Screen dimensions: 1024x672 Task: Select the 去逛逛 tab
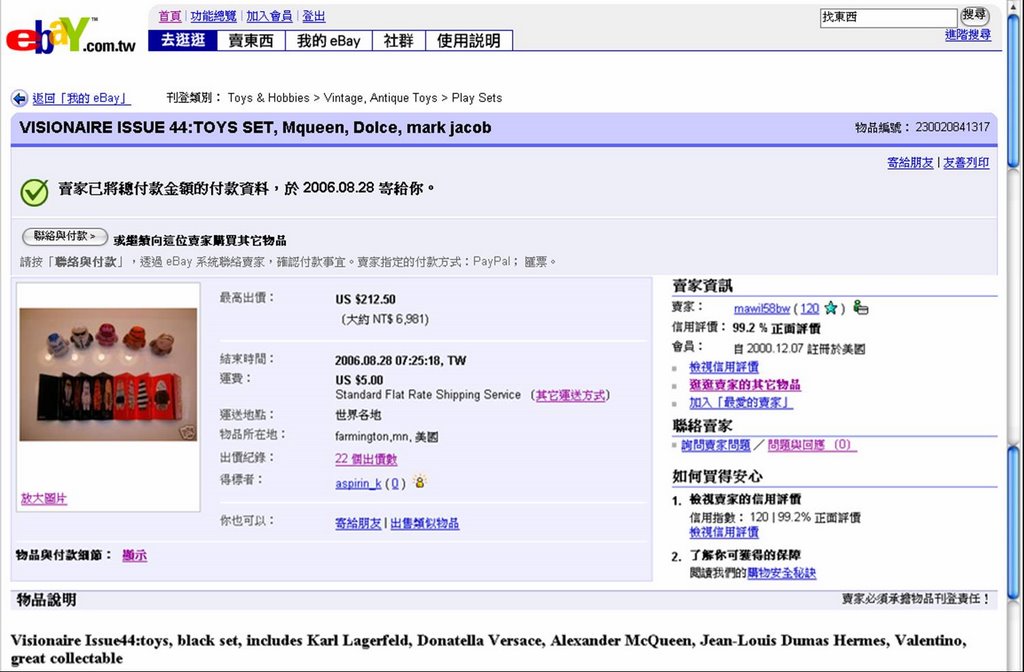183,40
